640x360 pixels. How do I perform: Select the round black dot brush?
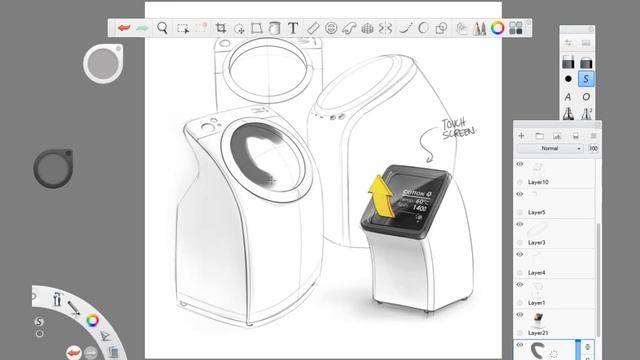pyautogui.click(x=568, y=79)
